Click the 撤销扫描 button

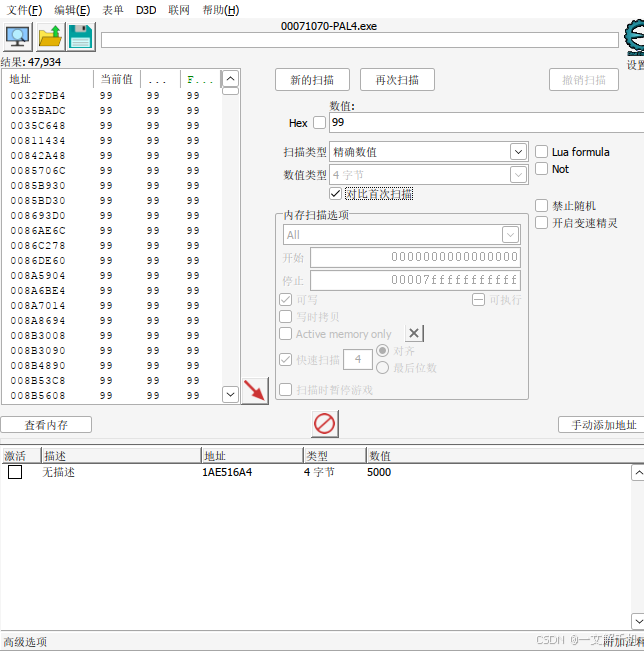tap(584, 80)
